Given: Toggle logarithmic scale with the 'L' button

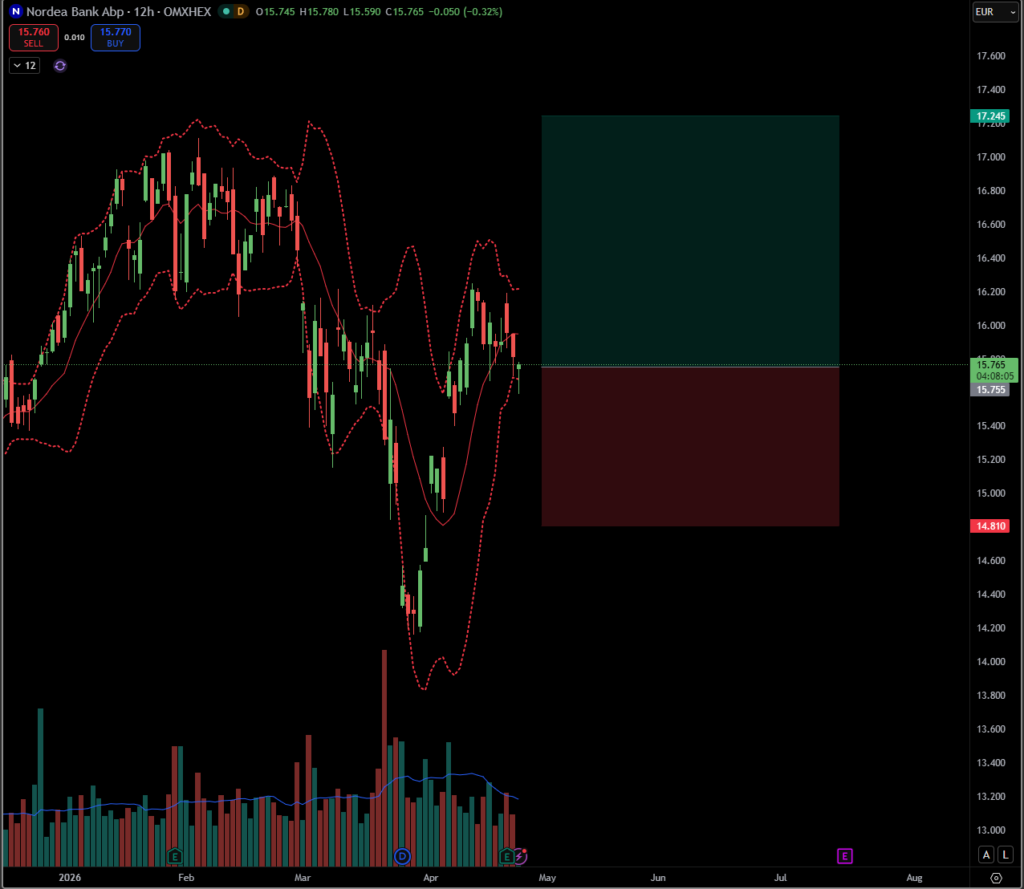Looking at the screenshot, I should tap(1004, 855).
